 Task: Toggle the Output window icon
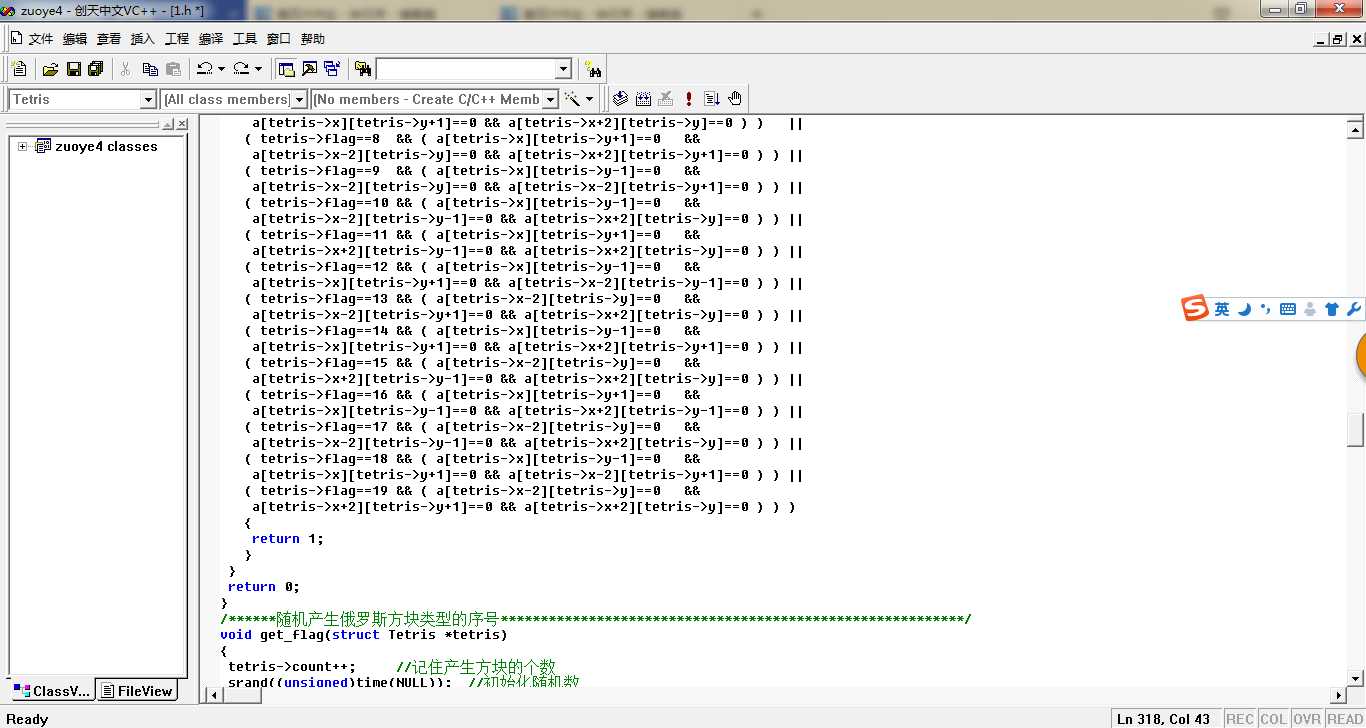click(309, 69)
